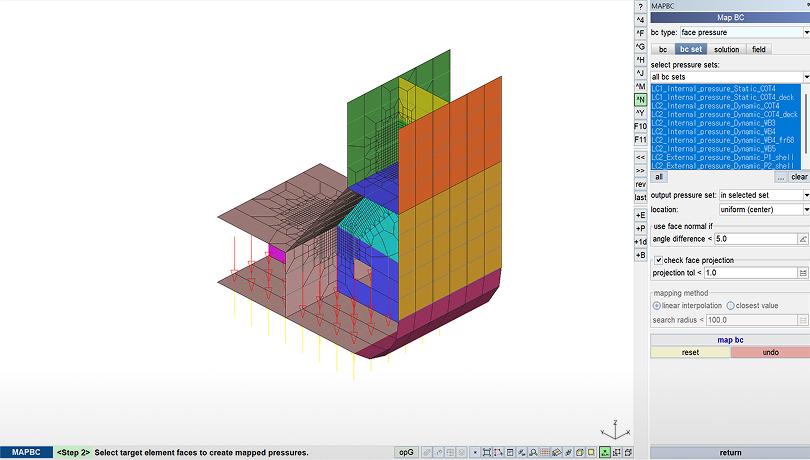Select the closest value radio button
This screenshot has height=460, width=810.
730,305
